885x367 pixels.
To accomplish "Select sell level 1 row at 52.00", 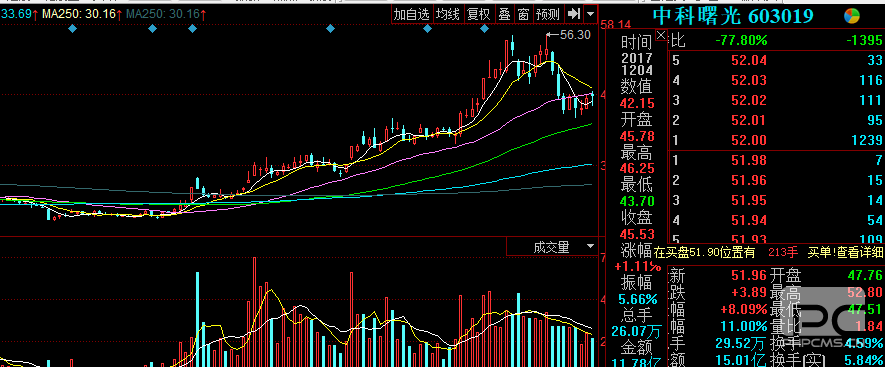I will [x=776, y=139].
